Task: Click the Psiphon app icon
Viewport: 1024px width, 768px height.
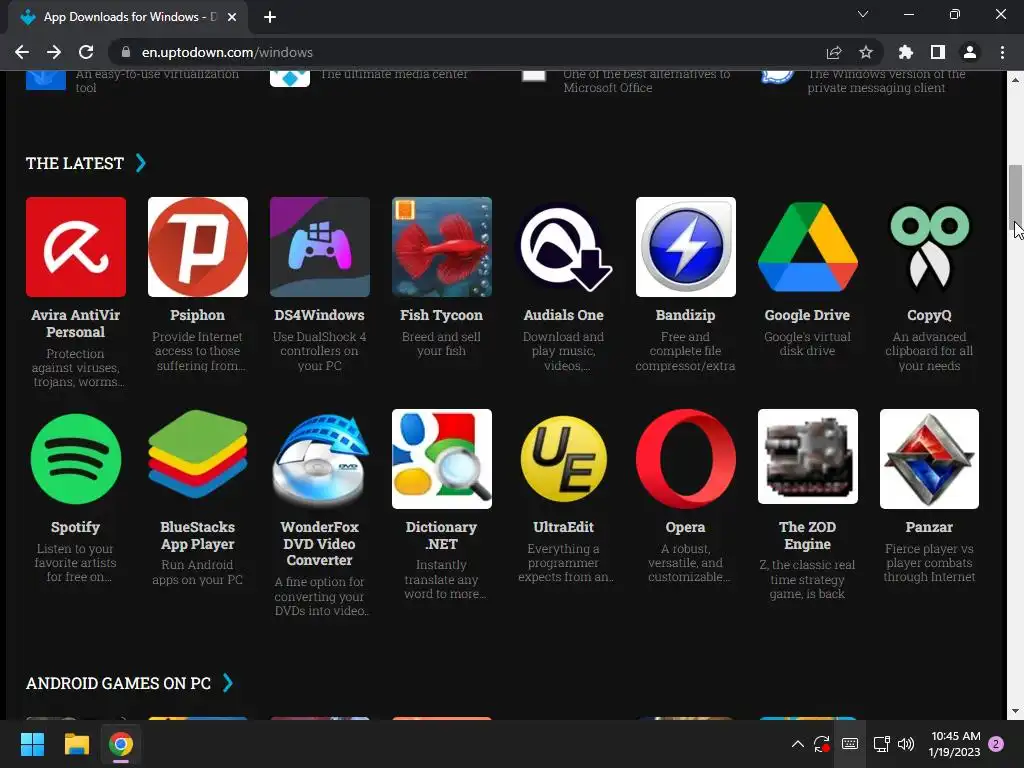Action: pyautogui.click(x=198, y=247)
